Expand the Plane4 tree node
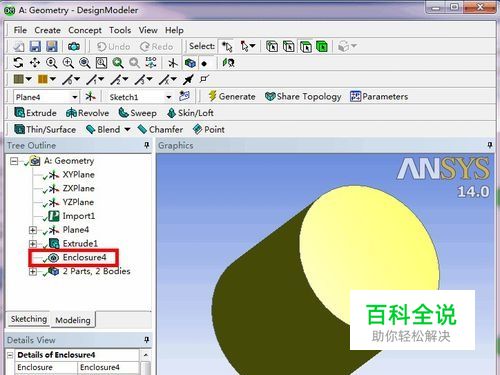The image size is (500, 375). (x=33, y=230)
